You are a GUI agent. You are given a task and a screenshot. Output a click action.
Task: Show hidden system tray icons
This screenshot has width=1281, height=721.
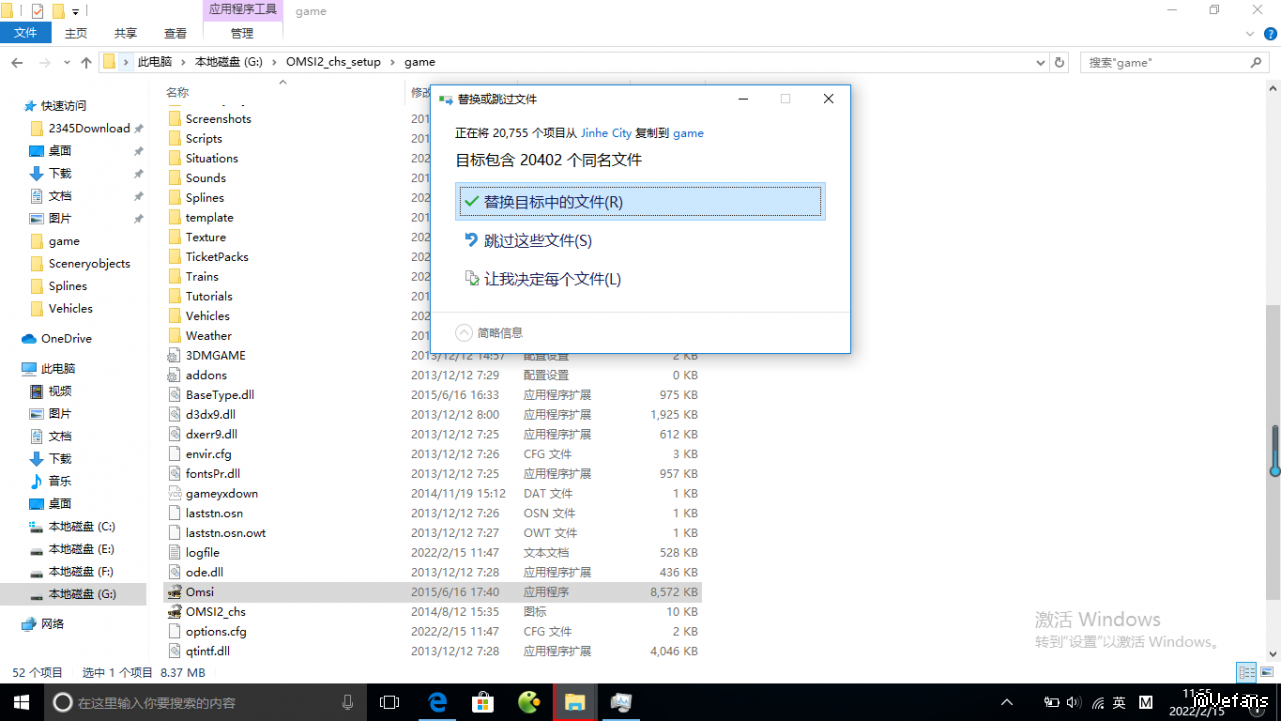pyautogui.click(x=1007, y=702)
